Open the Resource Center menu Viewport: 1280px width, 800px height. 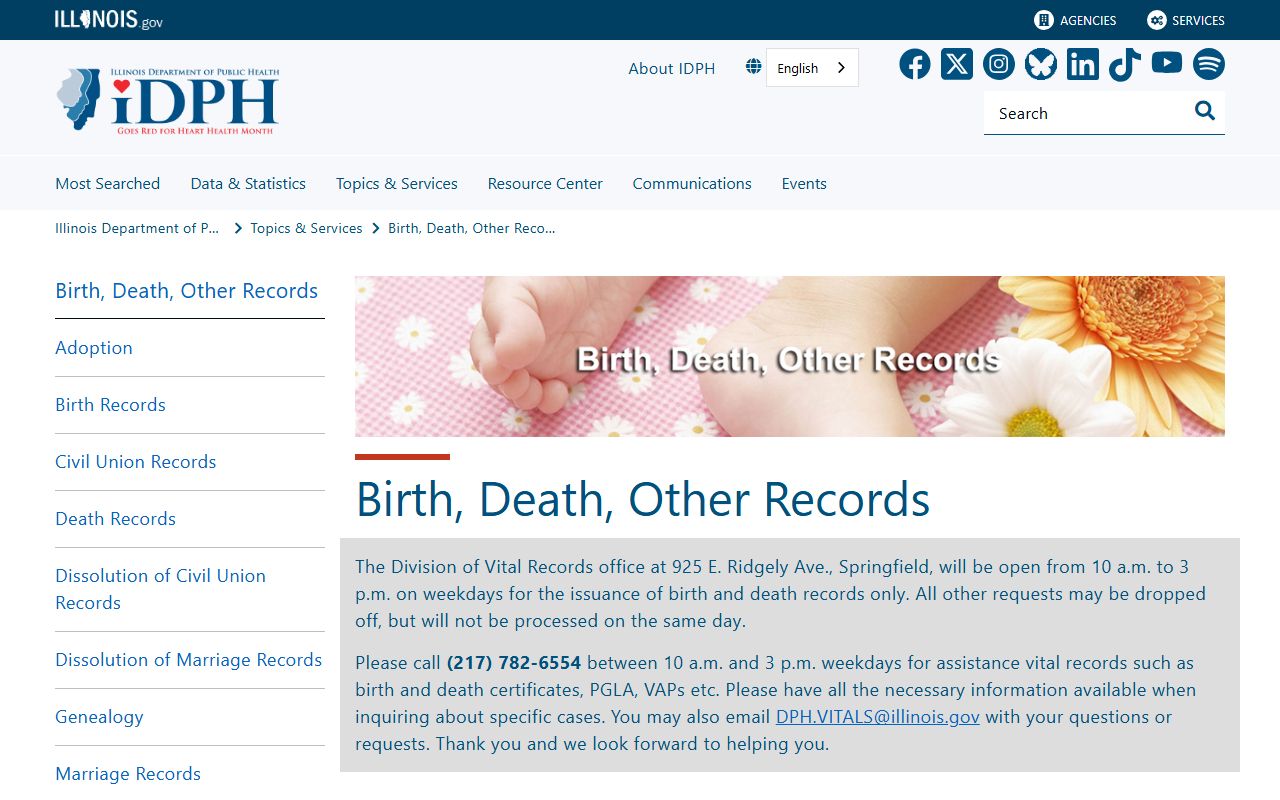(545, 184)
